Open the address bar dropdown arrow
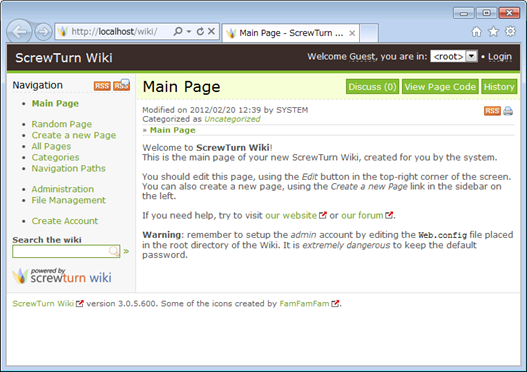The image size is (527, 372). pos(189,31)
